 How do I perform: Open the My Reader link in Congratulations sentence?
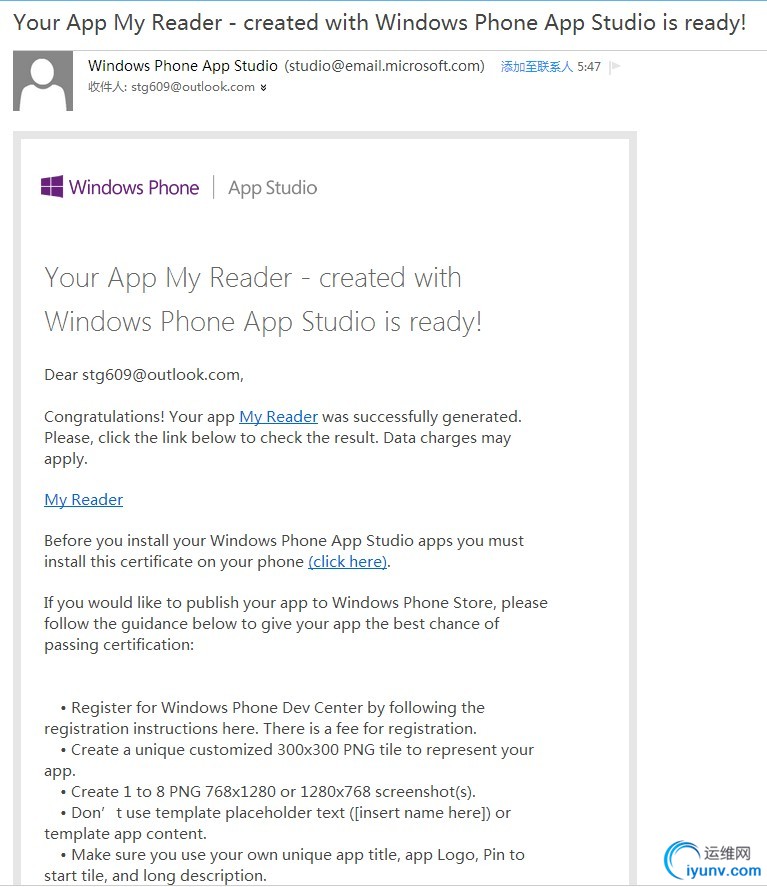278,417
